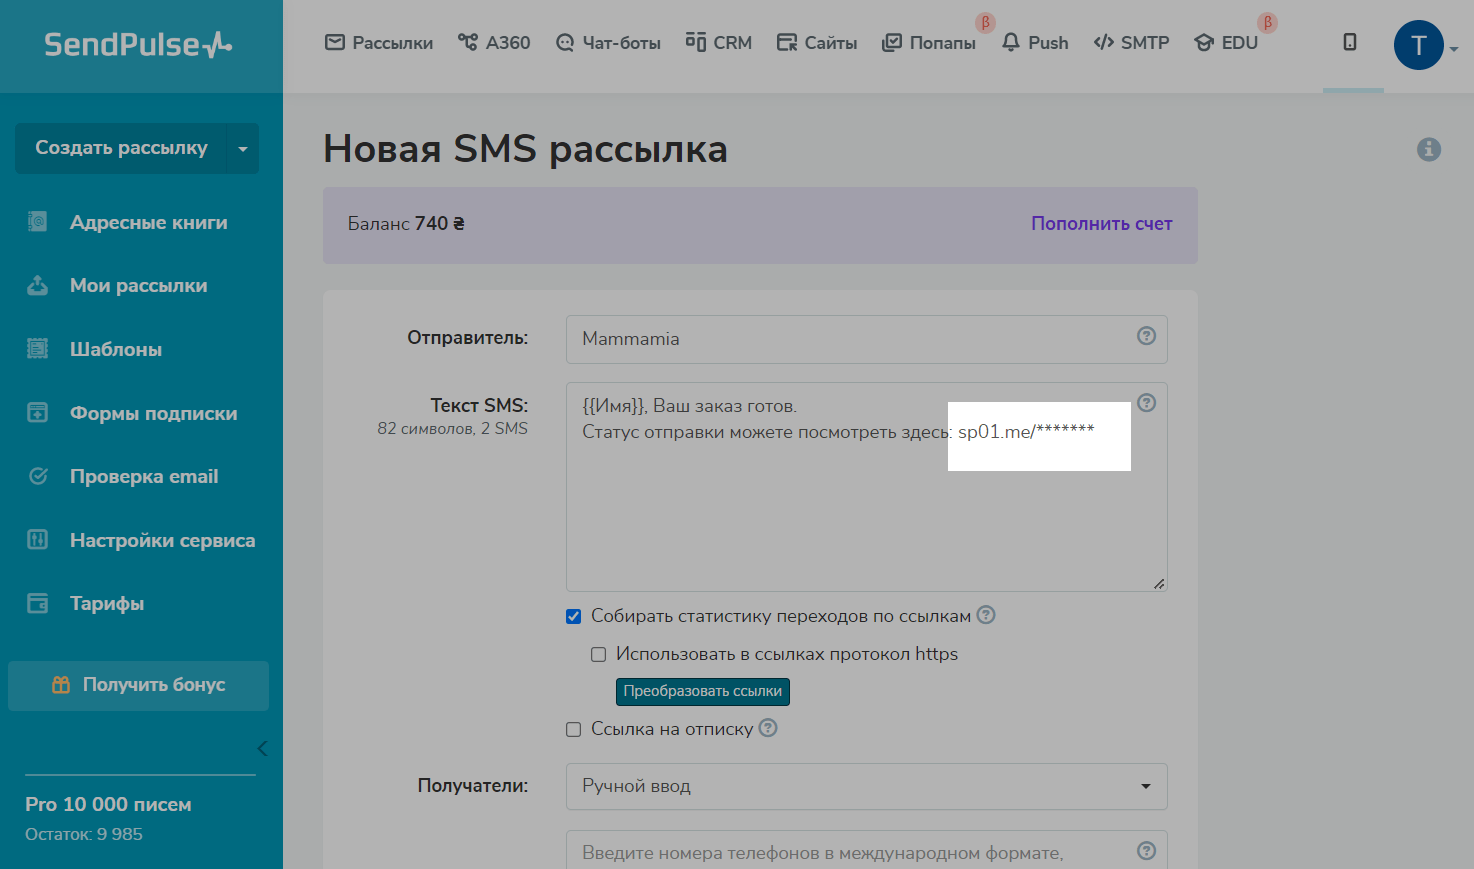
Task: Expand the Получатели dropdown
Action: [866, 786]
